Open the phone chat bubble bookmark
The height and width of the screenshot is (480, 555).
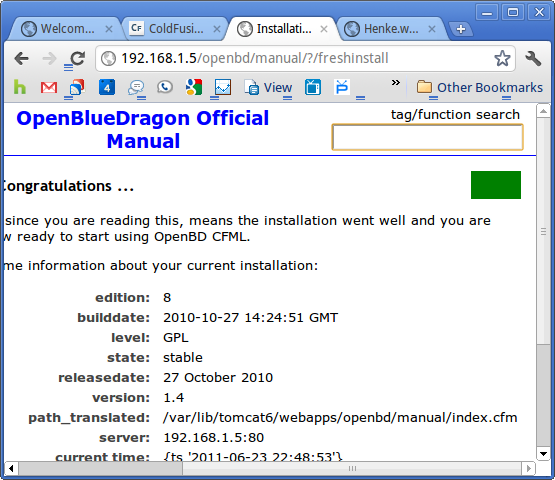click(x=165, y=87)
